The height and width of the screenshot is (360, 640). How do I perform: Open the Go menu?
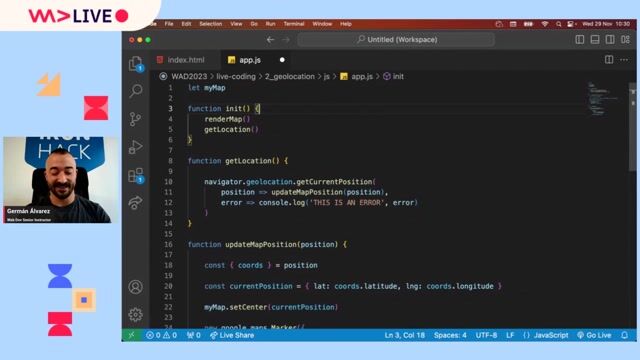(x=254, y=24)
